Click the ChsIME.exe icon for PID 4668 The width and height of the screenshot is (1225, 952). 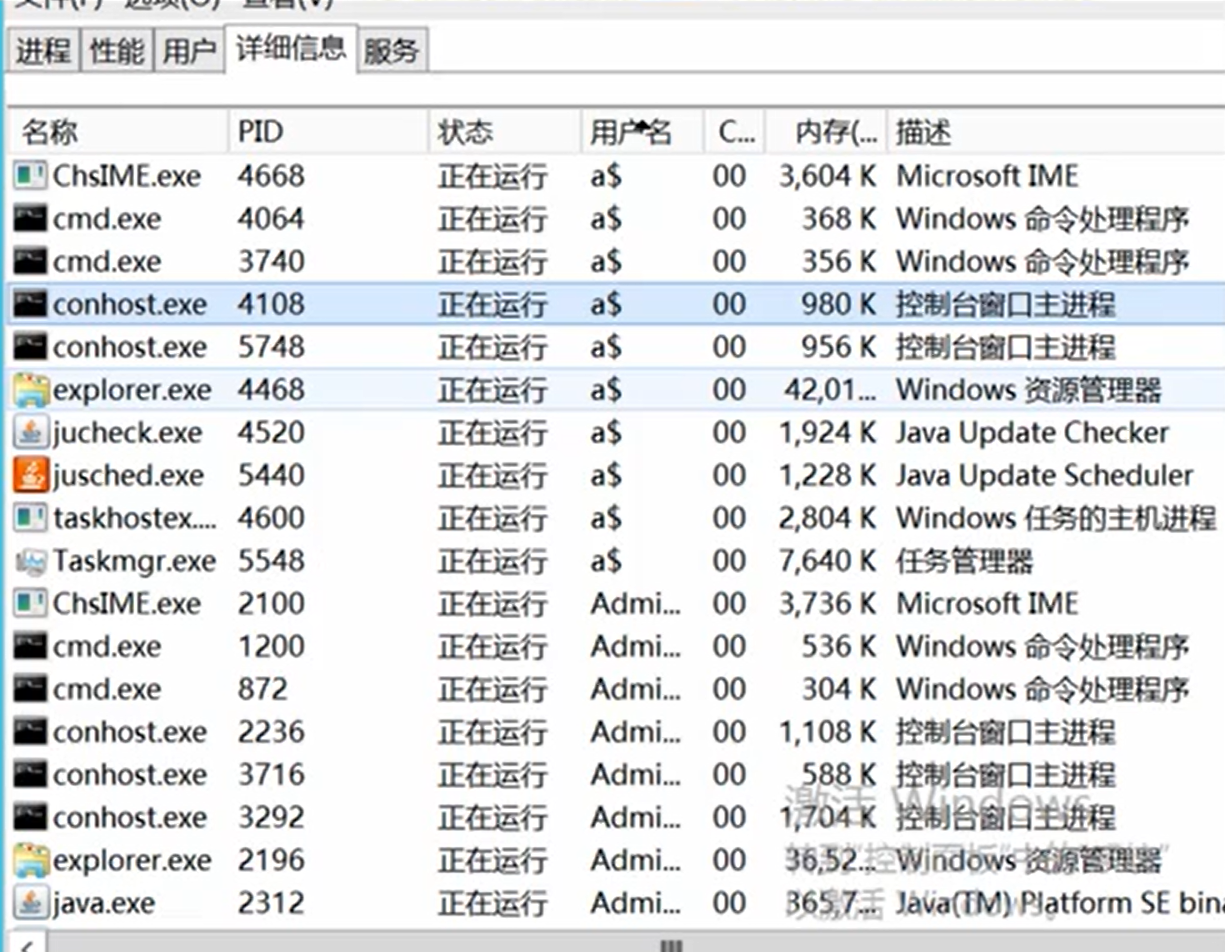click(31, 176)
